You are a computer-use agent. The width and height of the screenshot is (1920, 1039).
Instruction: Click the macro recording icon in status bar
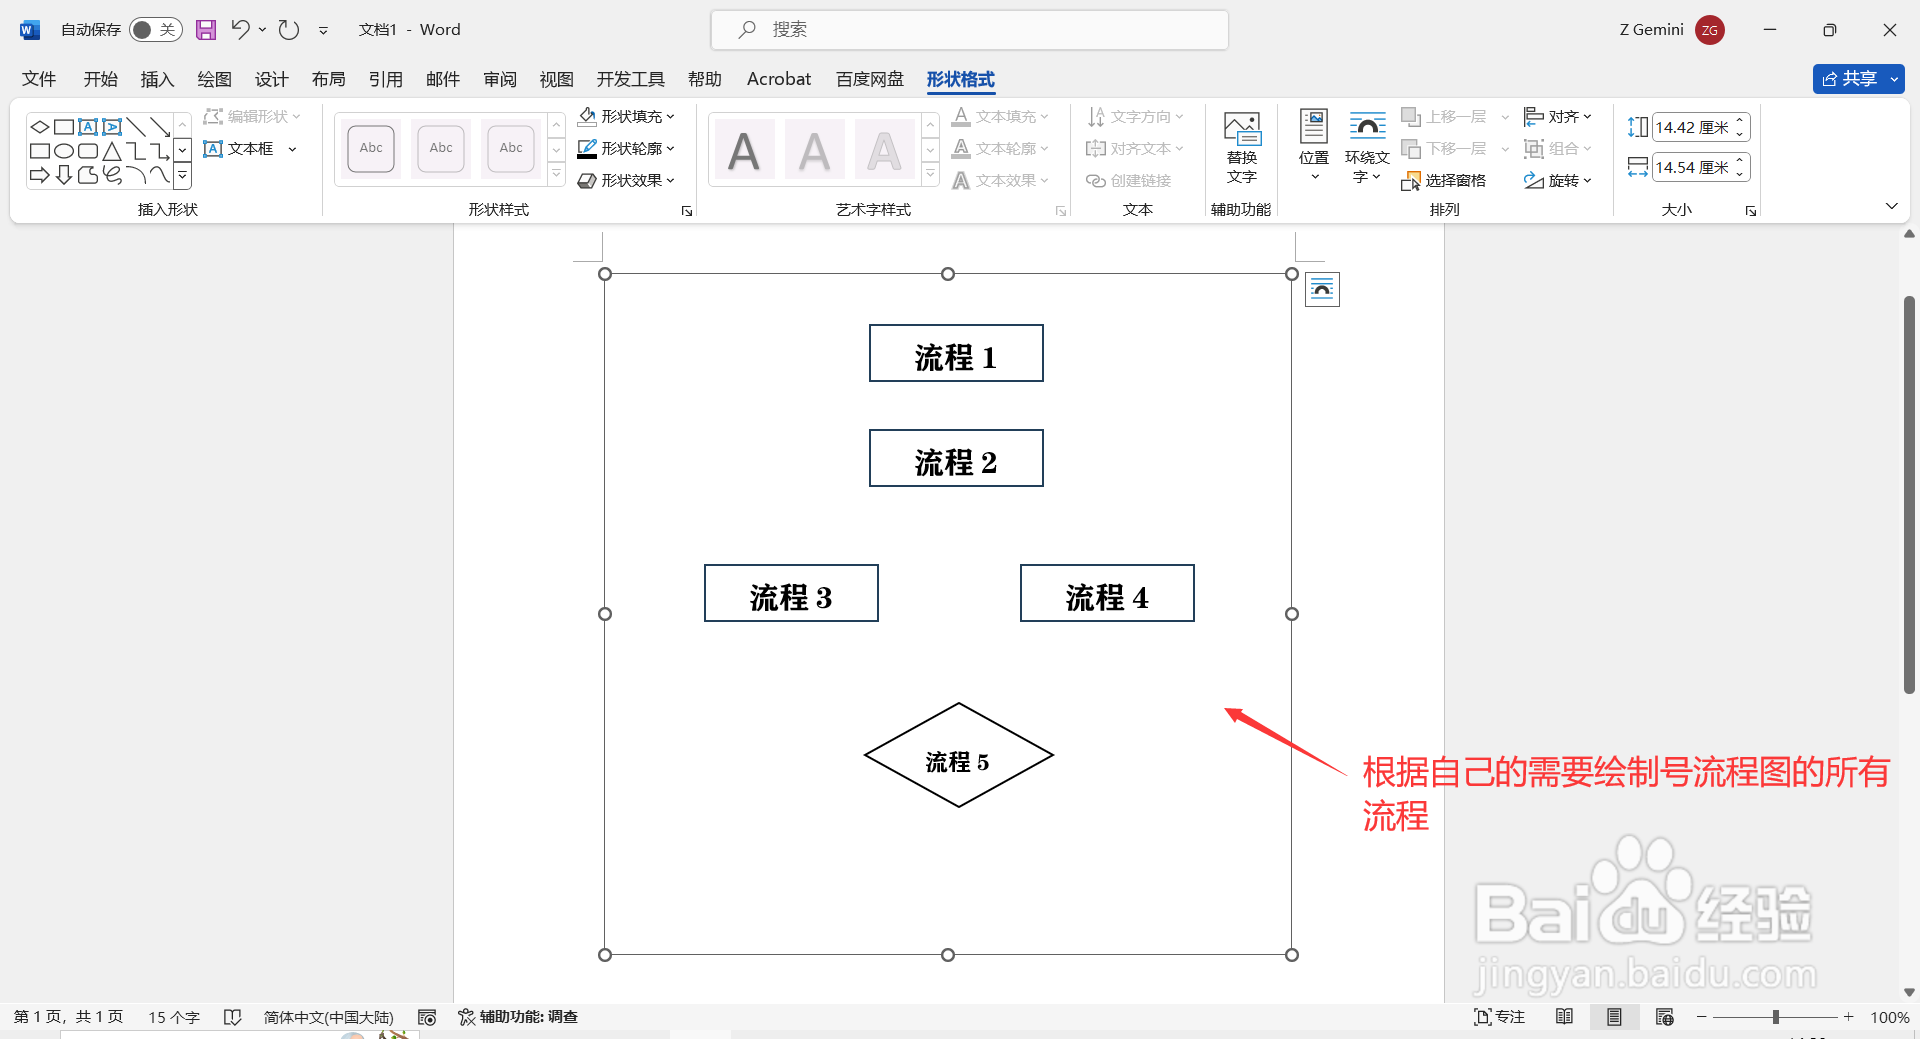coord(427,1017)
